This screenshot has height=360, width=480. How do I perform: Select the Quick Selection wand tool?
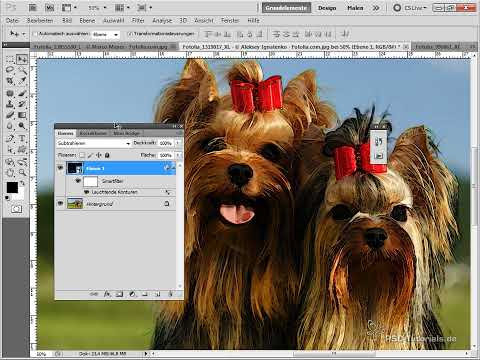coord(22,70)
